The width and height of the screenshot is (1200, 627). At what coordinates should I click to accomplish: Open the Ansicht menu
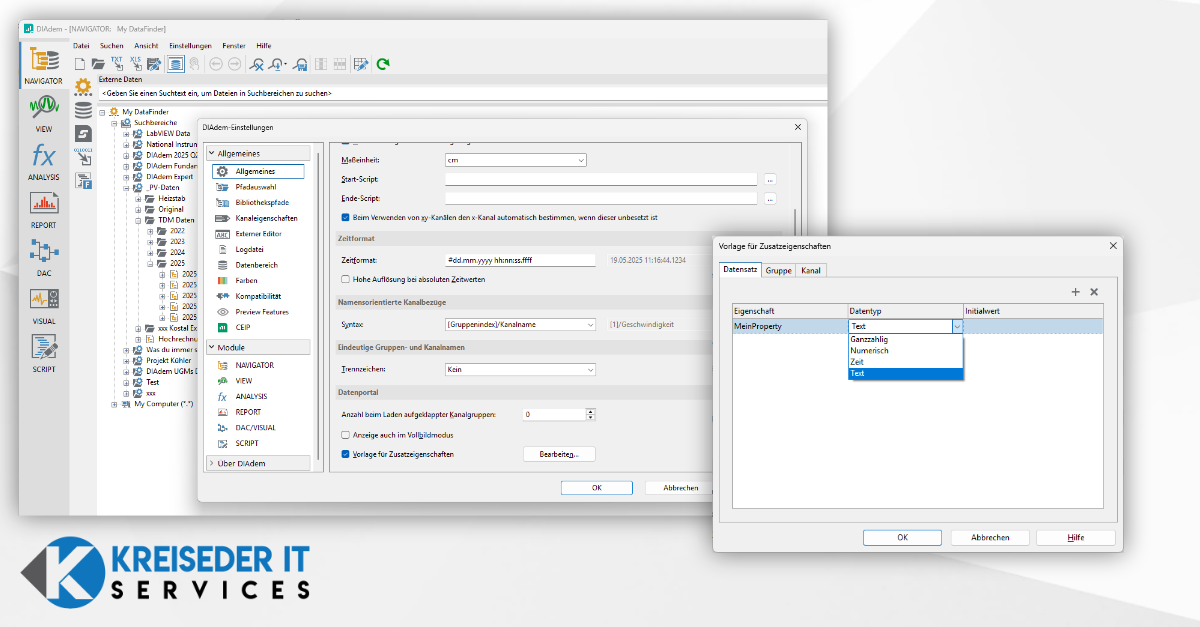[x=146, y=46]
